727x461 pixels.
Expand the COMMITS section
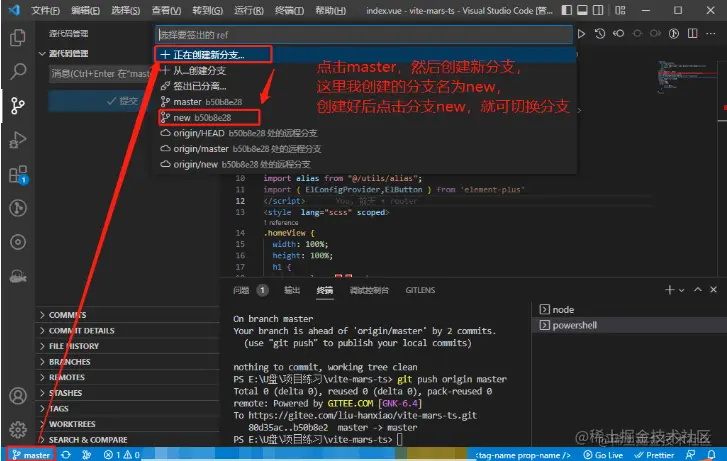(x=128, y=315)
